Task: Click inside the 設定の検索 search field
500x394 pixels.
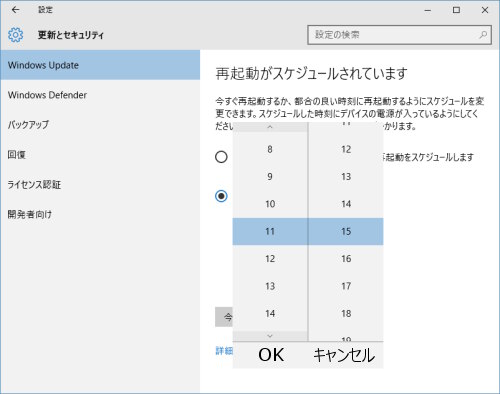Action: pyautogui.click(x=399, y=35)
